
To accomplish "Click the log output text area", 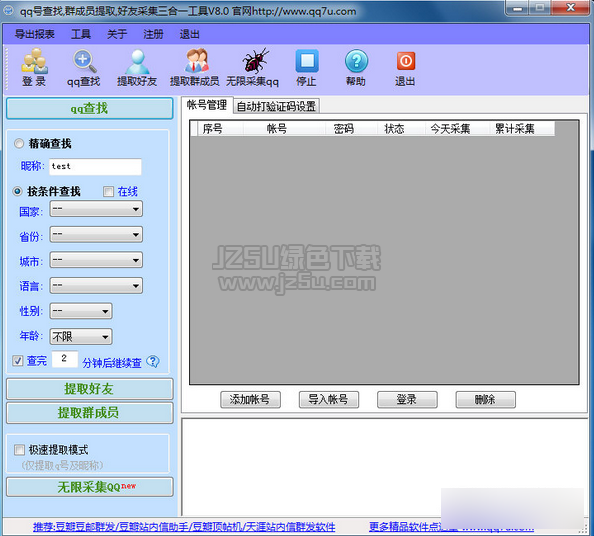I will 385,467.
